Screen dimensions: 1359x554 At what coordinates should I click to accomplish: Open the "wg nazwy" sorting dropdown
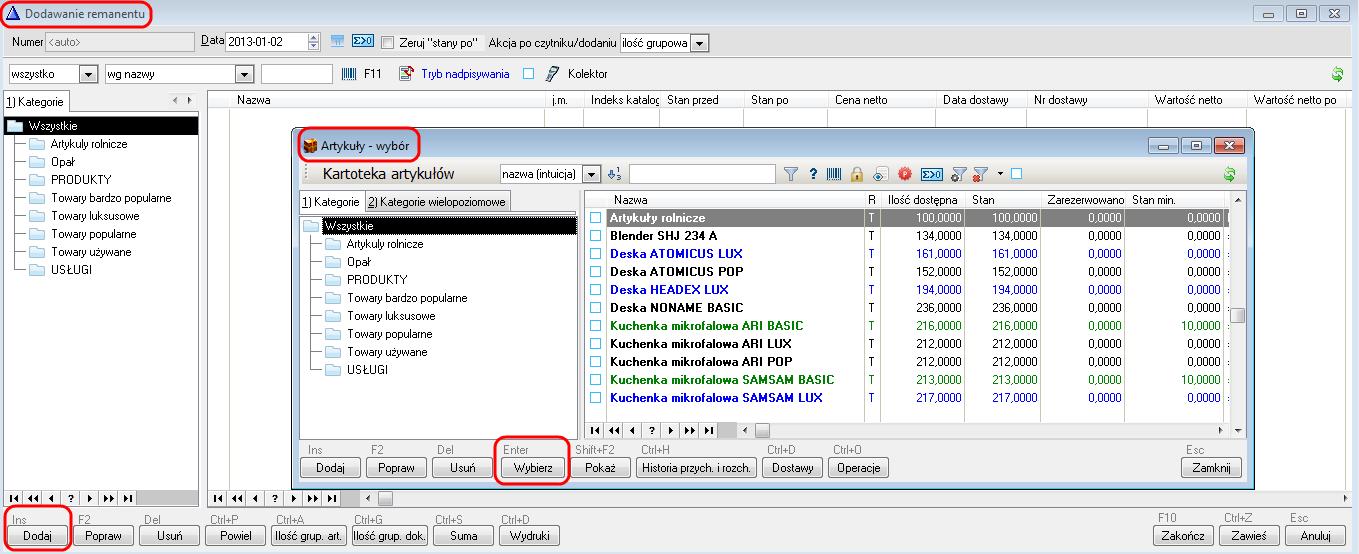pos(243,74)
